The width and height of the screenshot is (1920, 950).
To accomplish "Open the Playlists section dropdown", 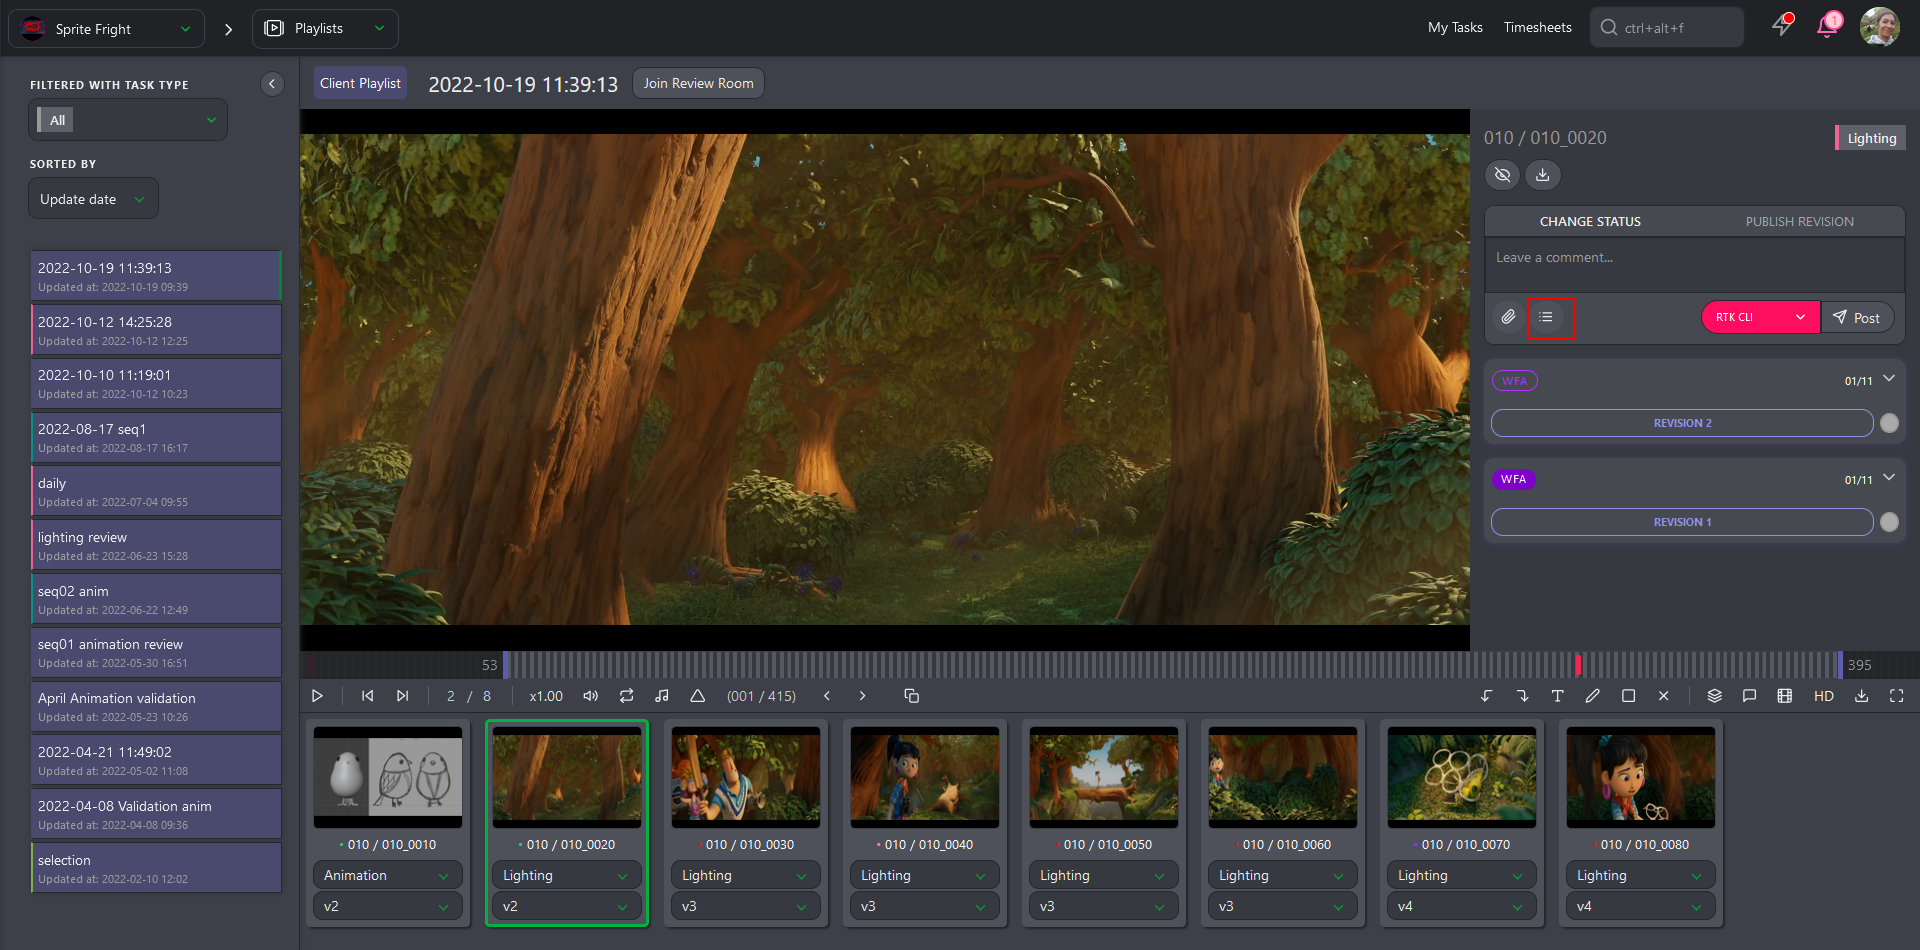I will 325,29.
